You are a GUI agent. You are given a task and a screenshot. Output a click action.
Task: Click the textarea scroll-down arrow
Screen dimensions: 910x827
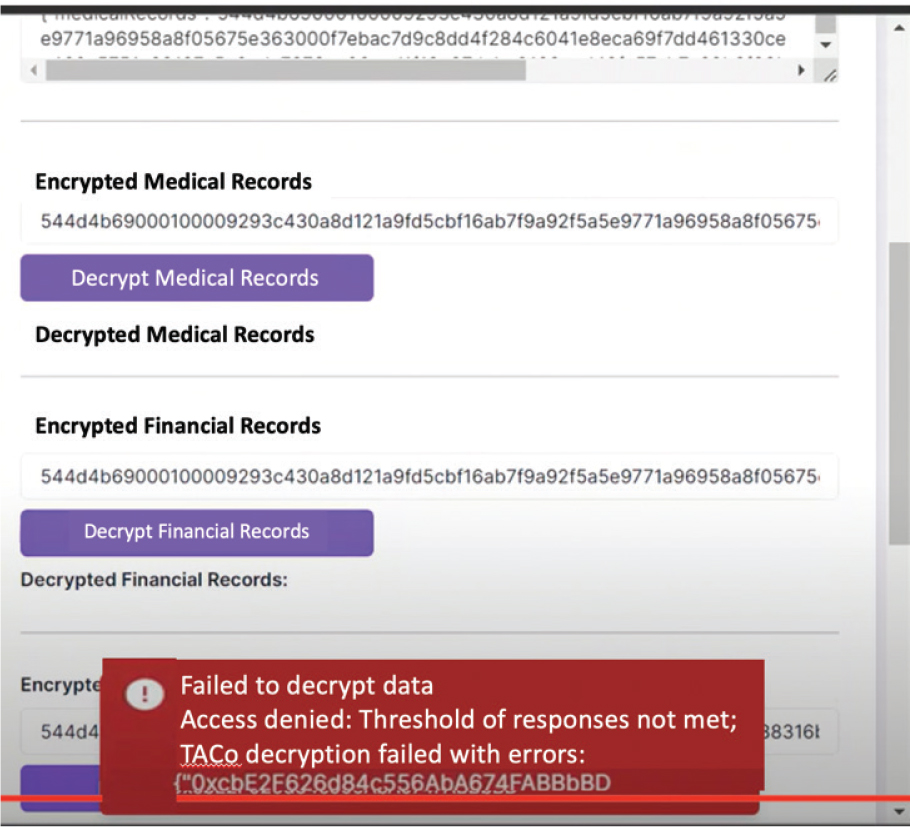coord(825,46)
